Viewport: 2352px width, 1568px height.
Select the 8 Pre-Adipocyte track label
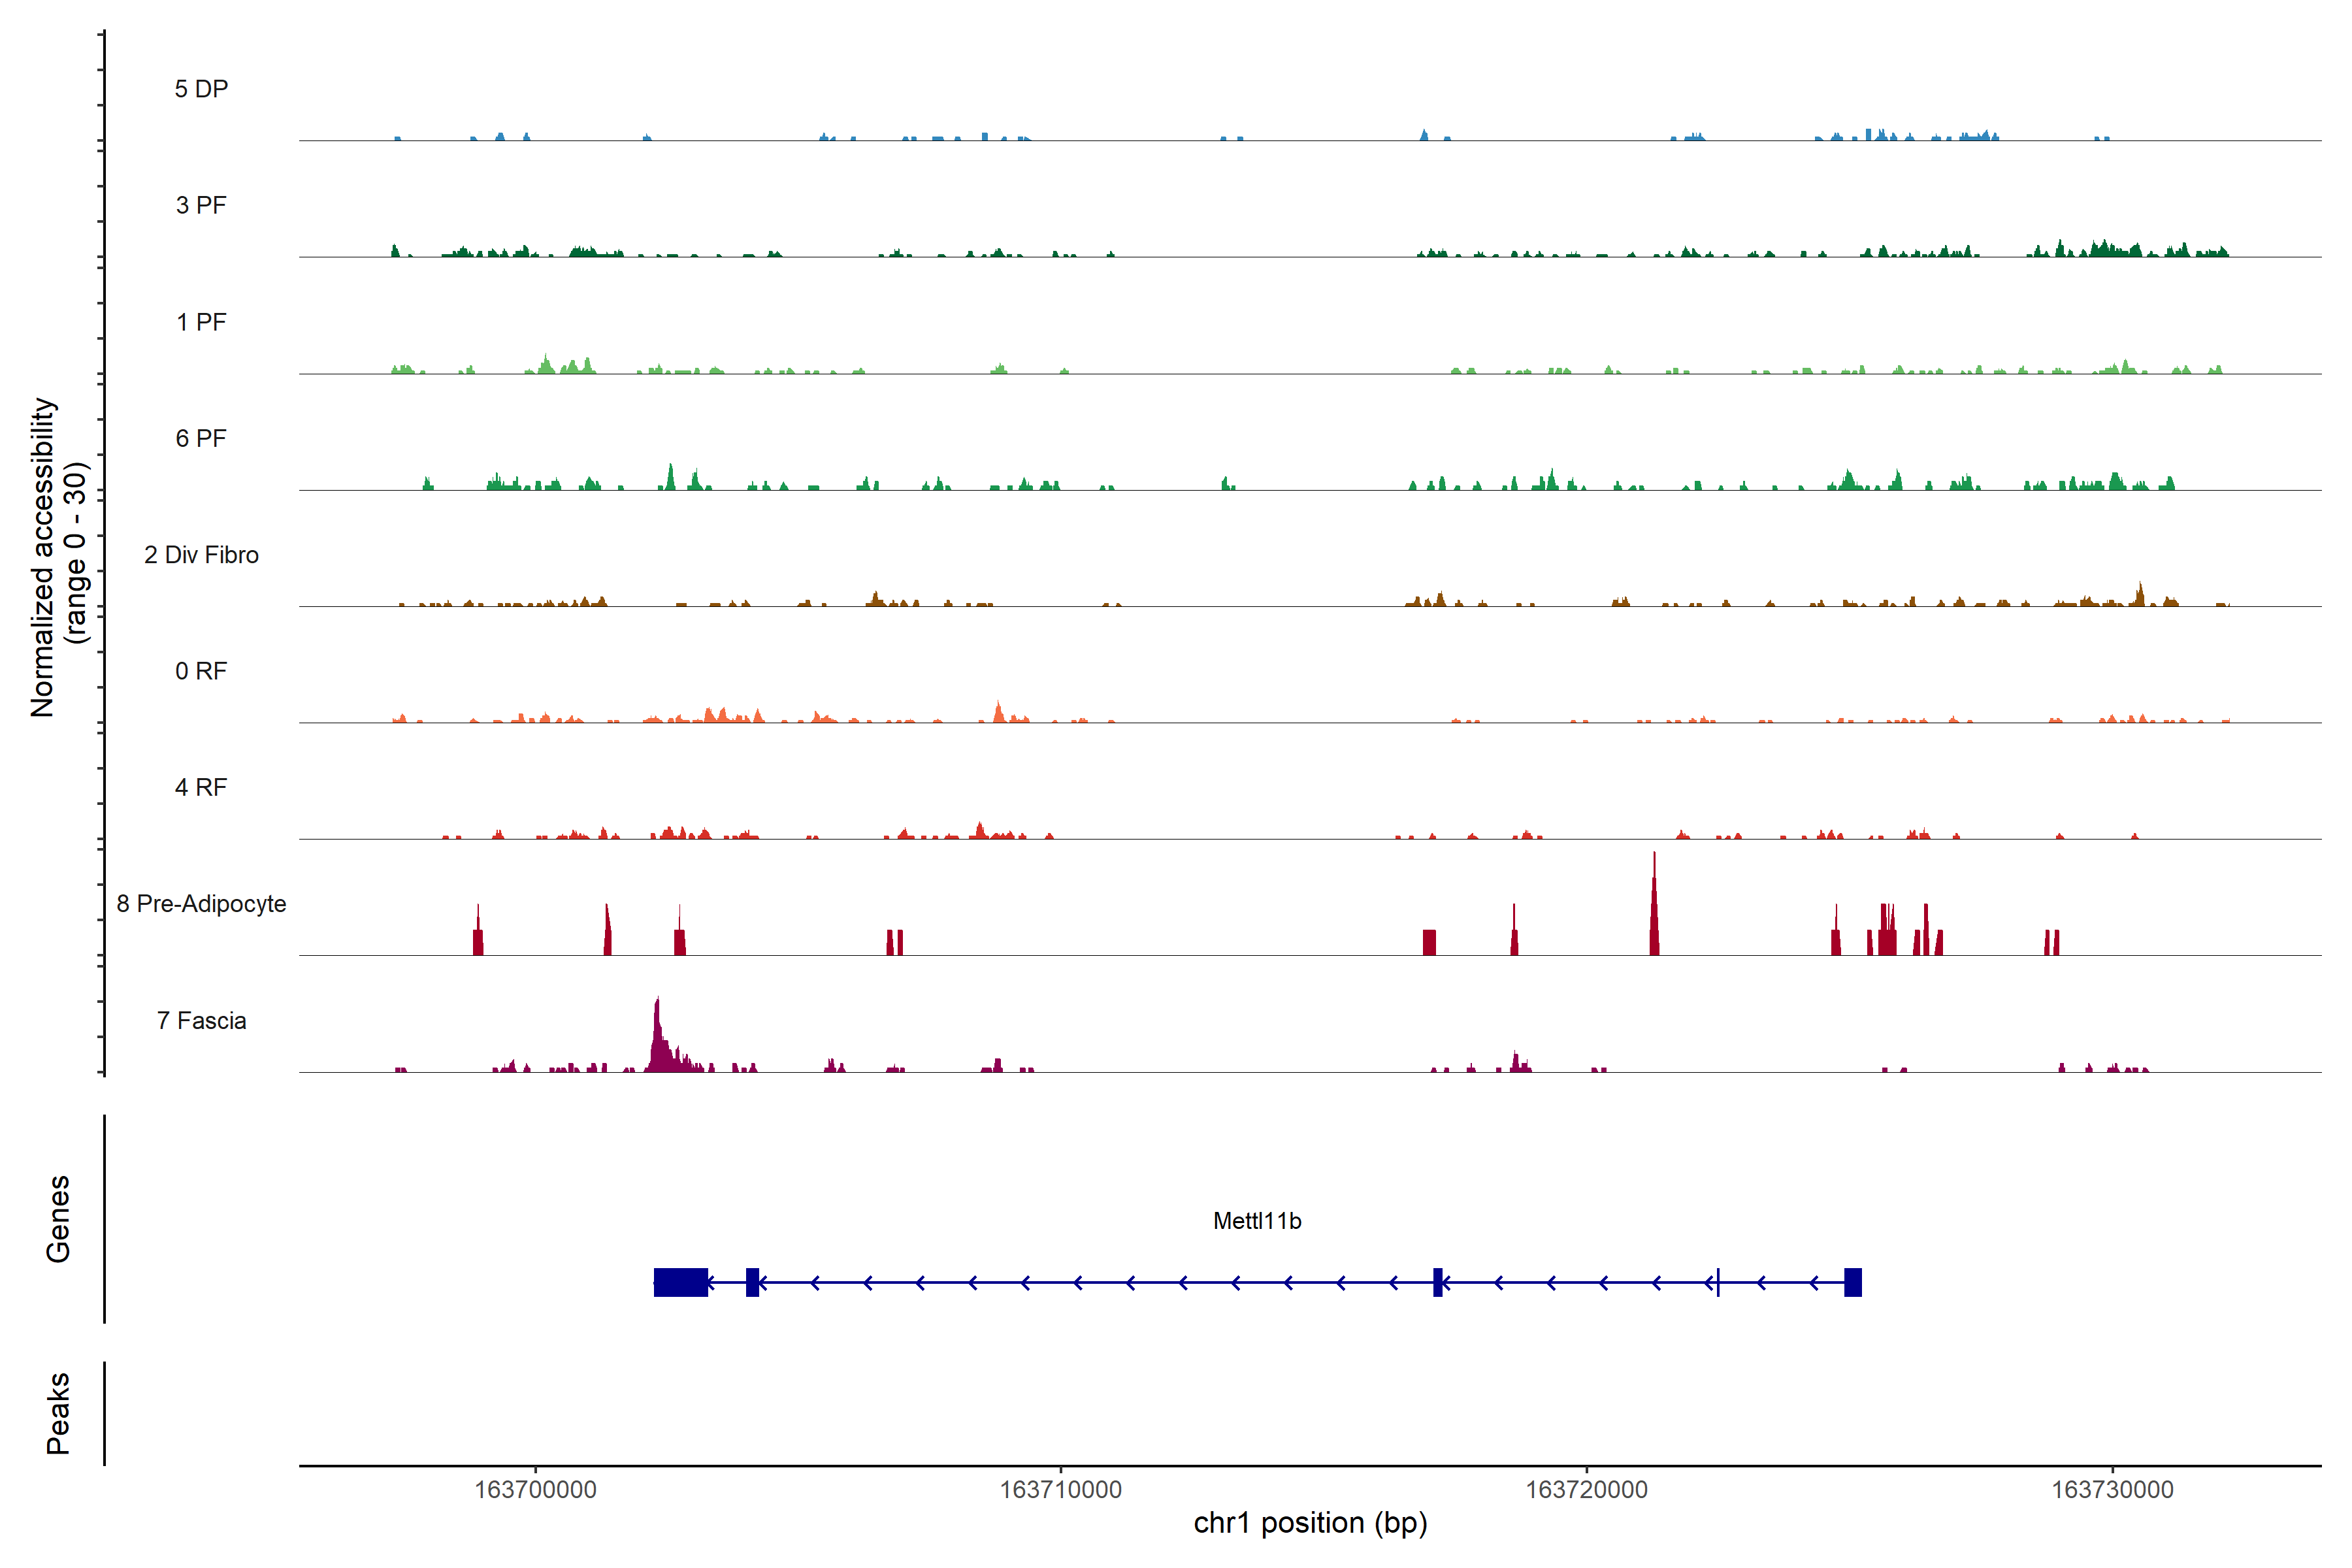(x=201, y=904)
